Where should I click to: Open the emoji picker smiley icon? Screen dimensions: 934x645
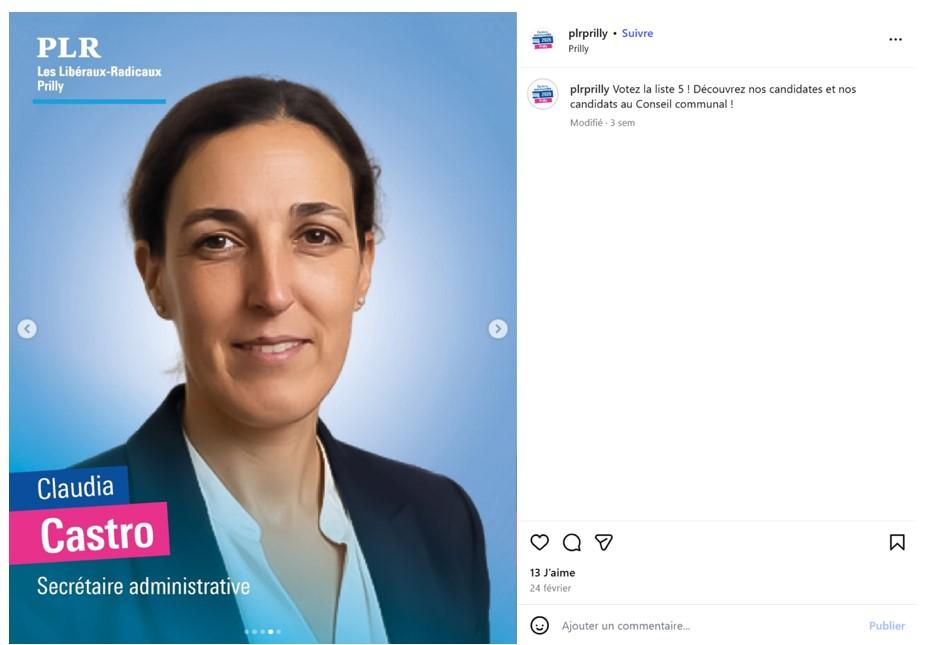(539, 625)
